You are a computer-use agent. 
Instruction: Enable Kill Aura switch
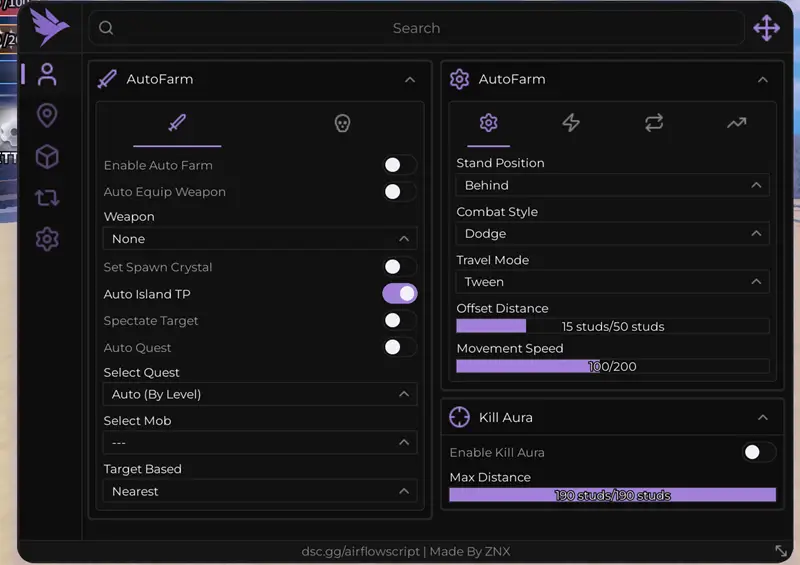[758, 452]
